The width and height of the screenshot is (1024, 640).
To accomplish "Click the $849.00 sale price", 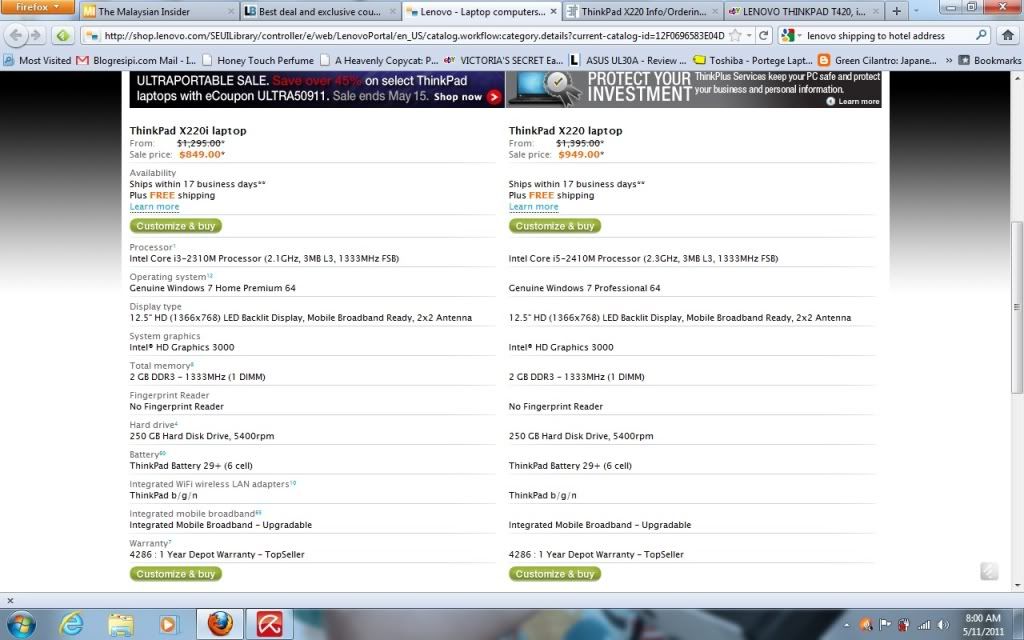I will [202, 155].
